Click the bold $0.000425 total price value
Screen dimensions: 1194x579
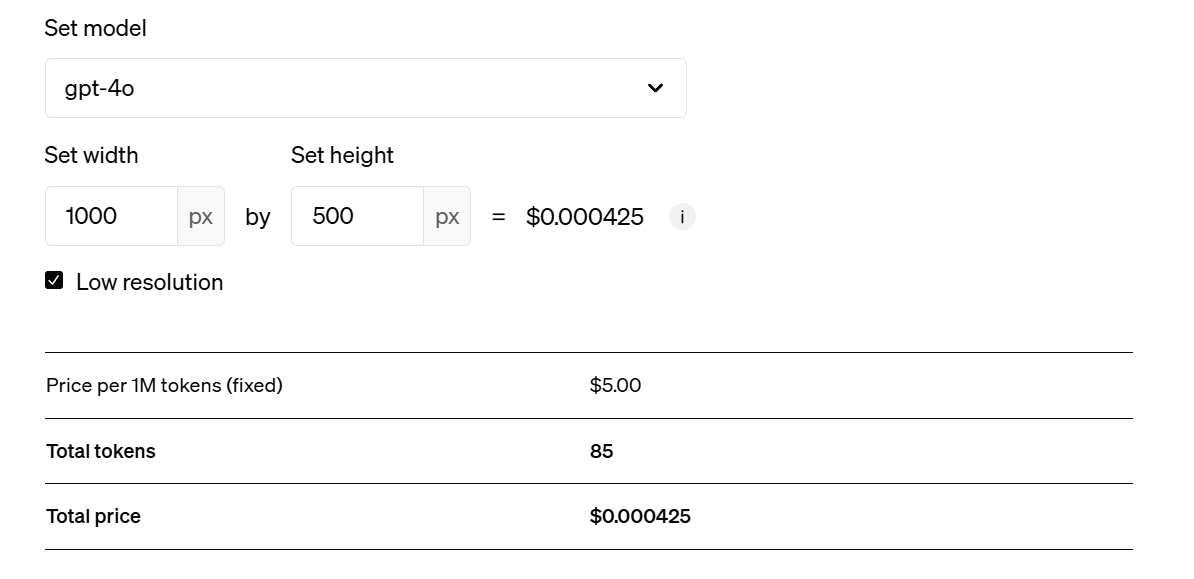[640, 517]
